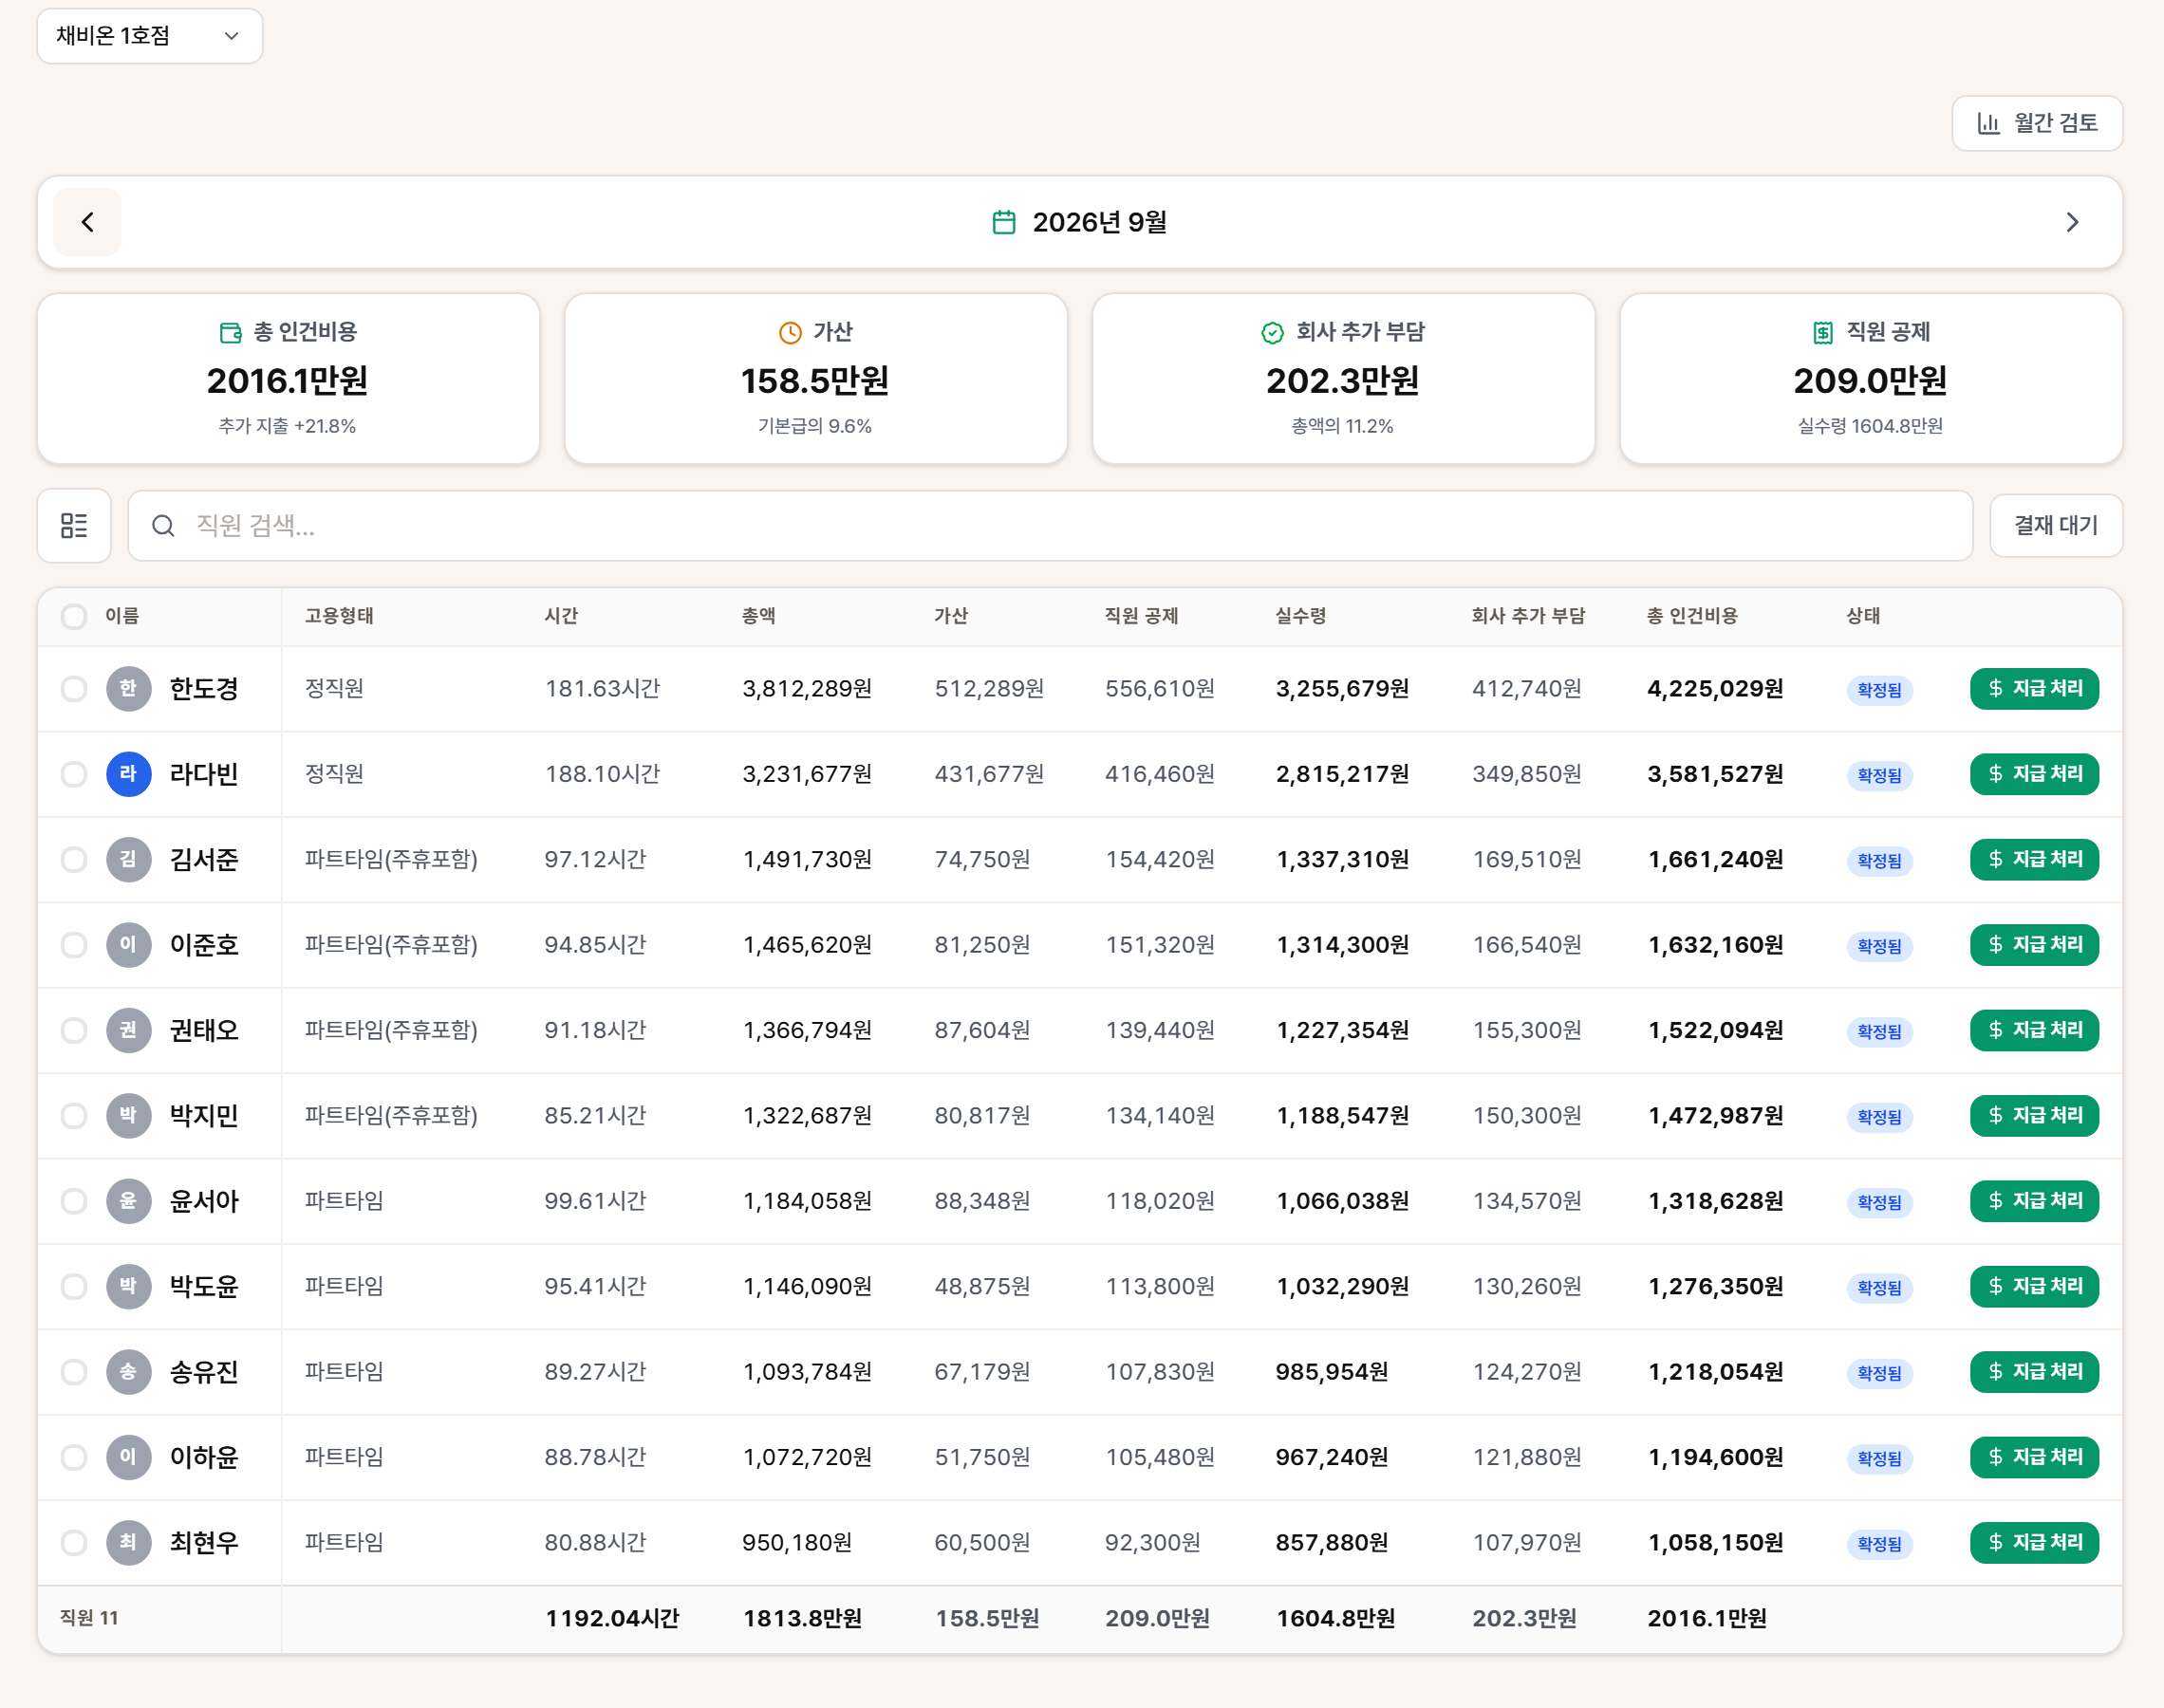Click 지급 처리 for 한도경
The width and height of the screenshot is (2164, 1708).
tap(2034, 689)
